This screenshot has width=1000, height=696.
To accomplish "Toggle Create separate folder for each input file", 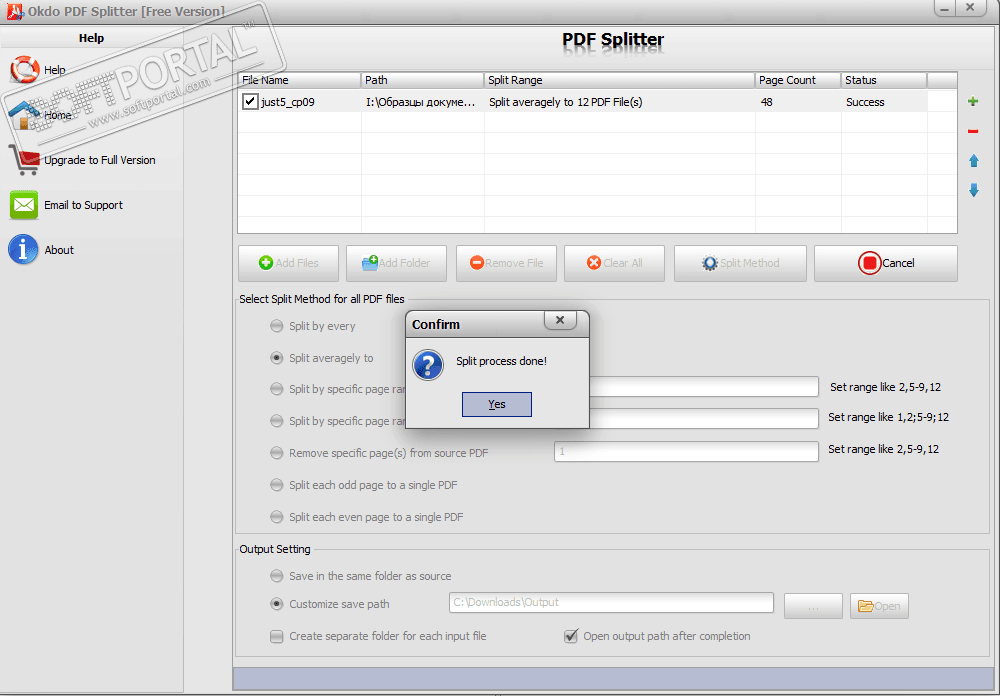I will pos(276,636).
